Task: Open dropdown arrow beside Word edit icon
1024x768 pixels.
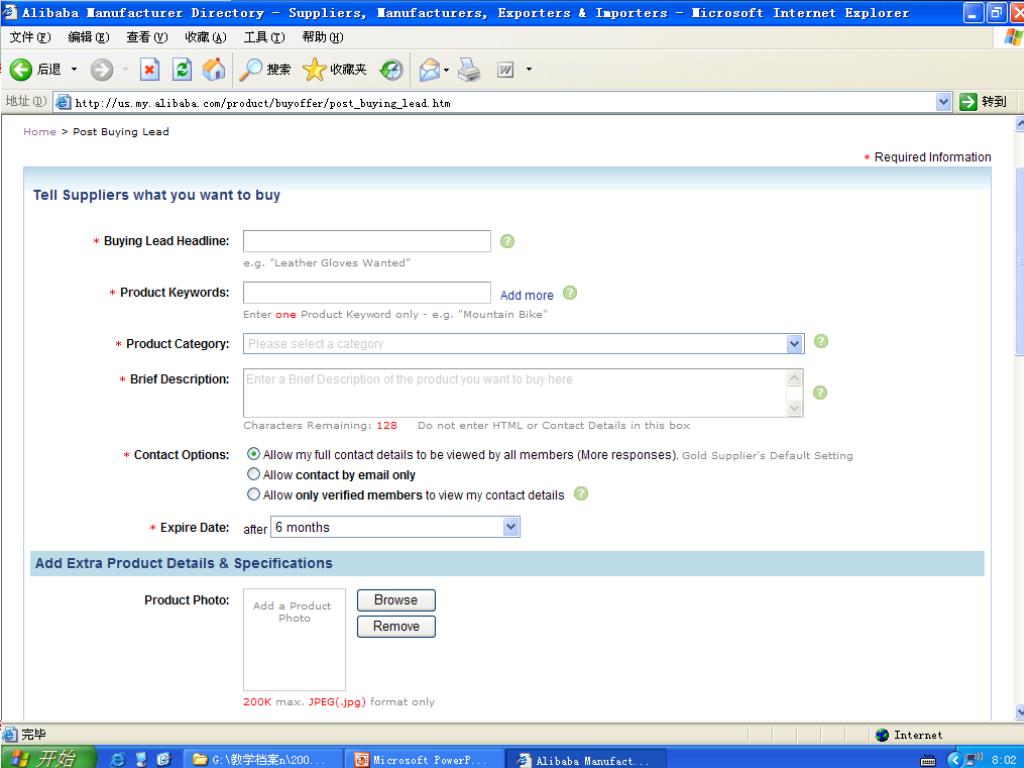Action: click(528, 69)
